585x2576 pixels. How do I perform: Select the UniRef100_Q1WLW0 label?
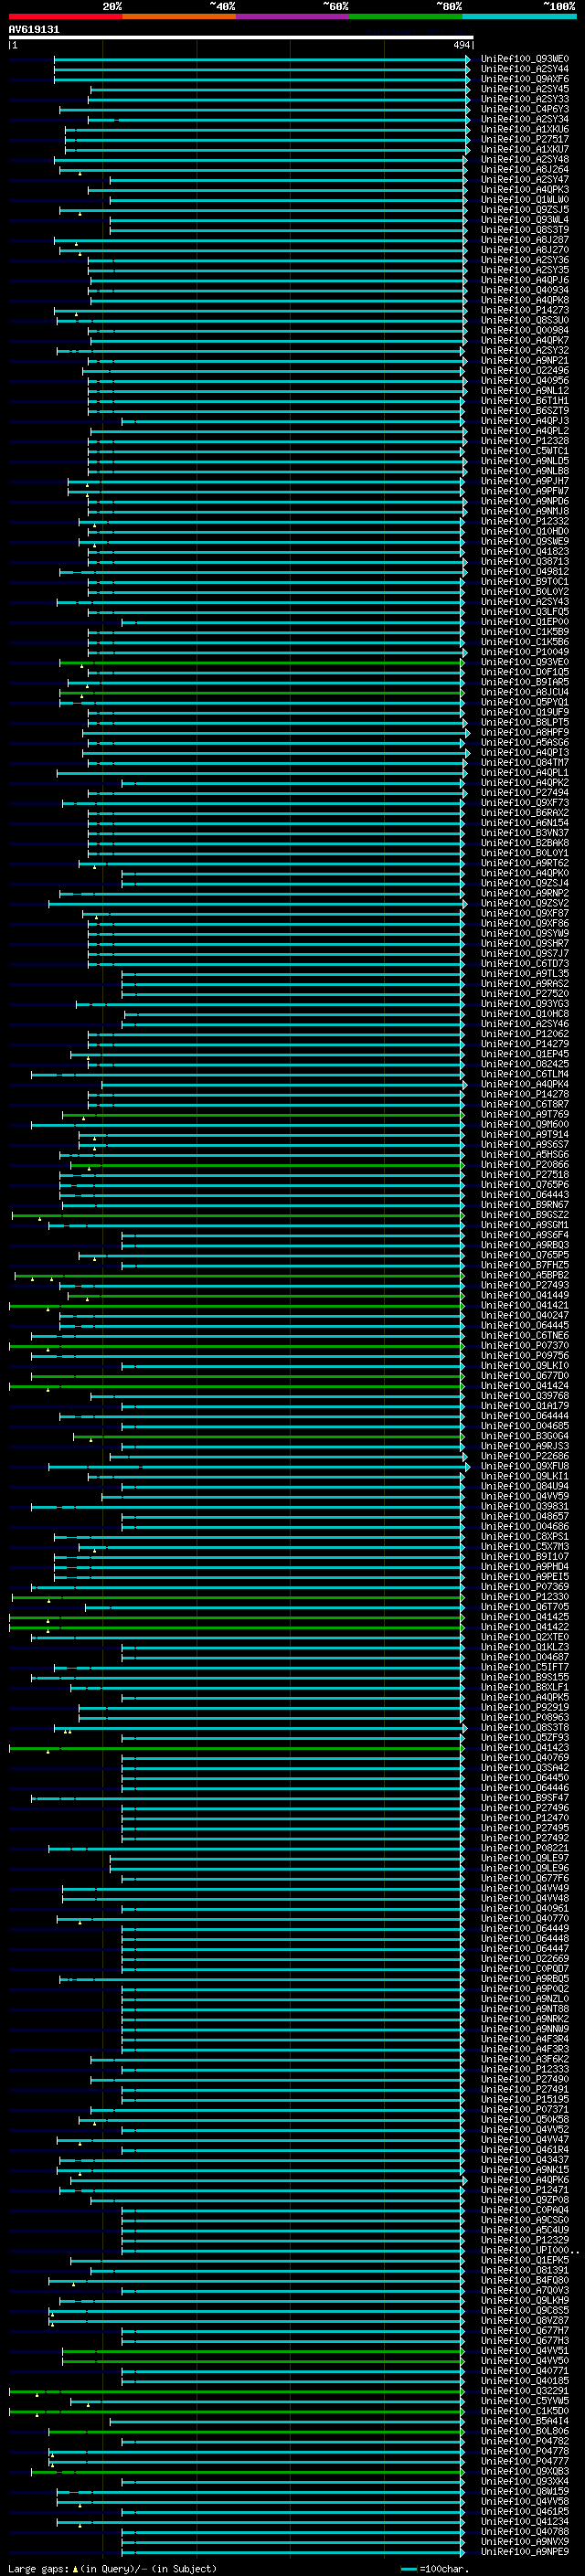pos(525,200)
